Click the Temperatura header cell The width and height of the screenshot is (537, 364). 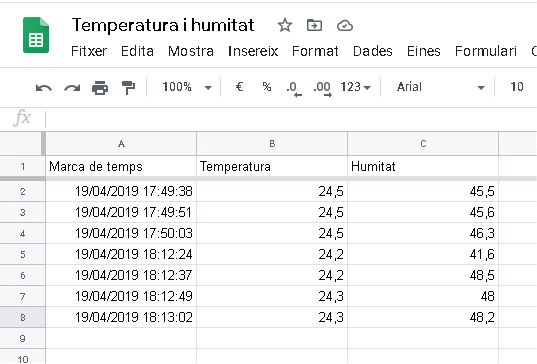pos(272,167)
